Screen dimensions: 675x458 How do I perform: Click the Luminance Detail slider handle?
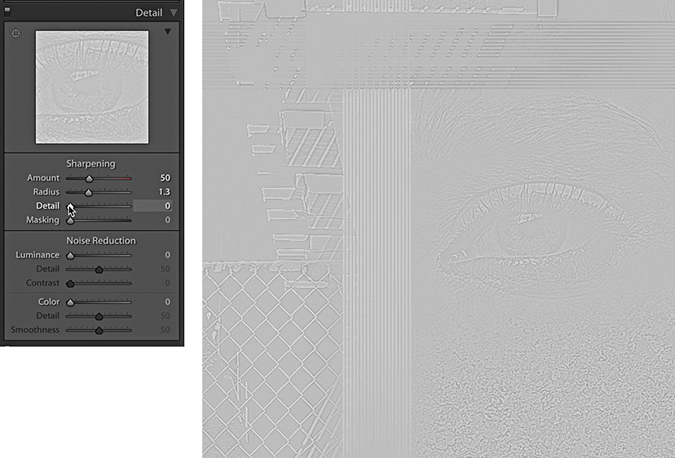(99, 269)
